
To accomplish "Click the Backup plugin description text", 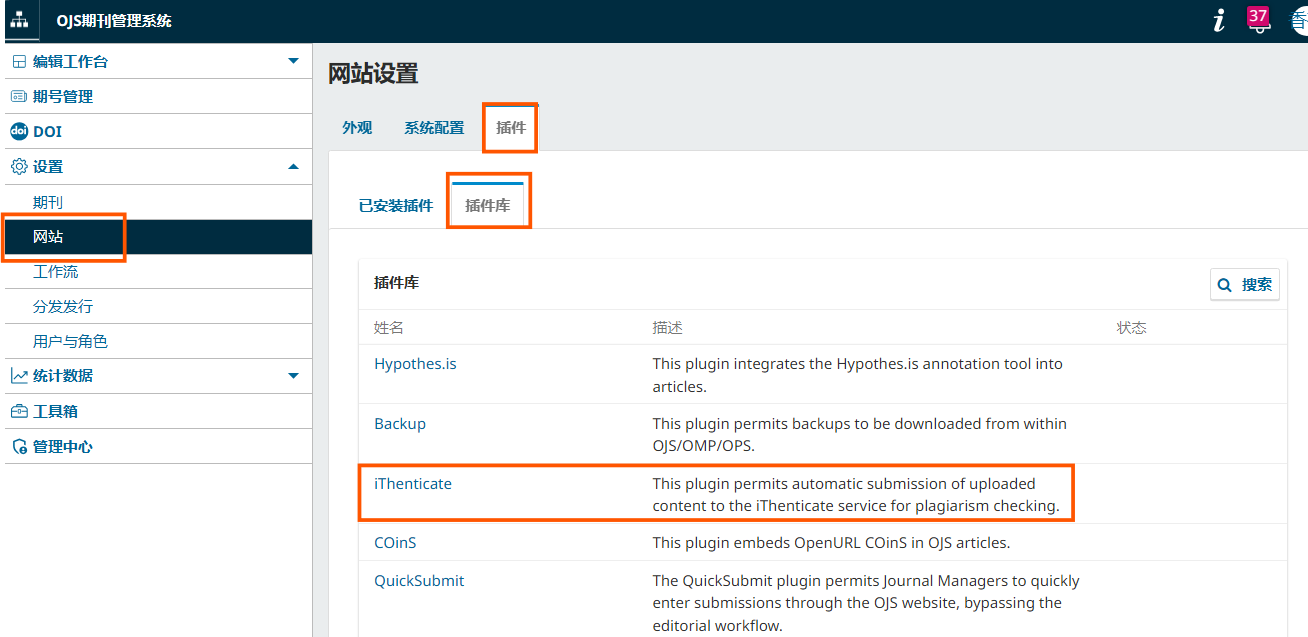I will [x=860, y=435].
